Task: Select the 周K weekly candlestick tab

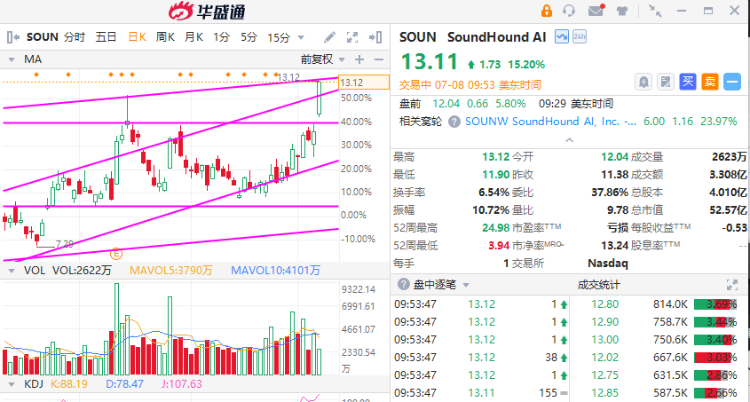Action: tap(165, 37)
